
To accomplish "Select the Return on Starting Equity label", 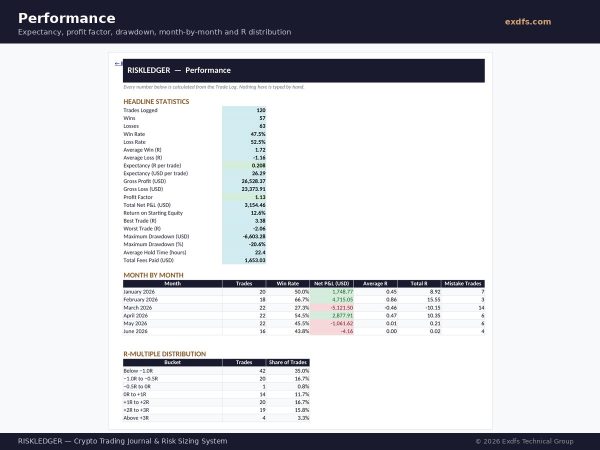I will (x=153, y=213).
